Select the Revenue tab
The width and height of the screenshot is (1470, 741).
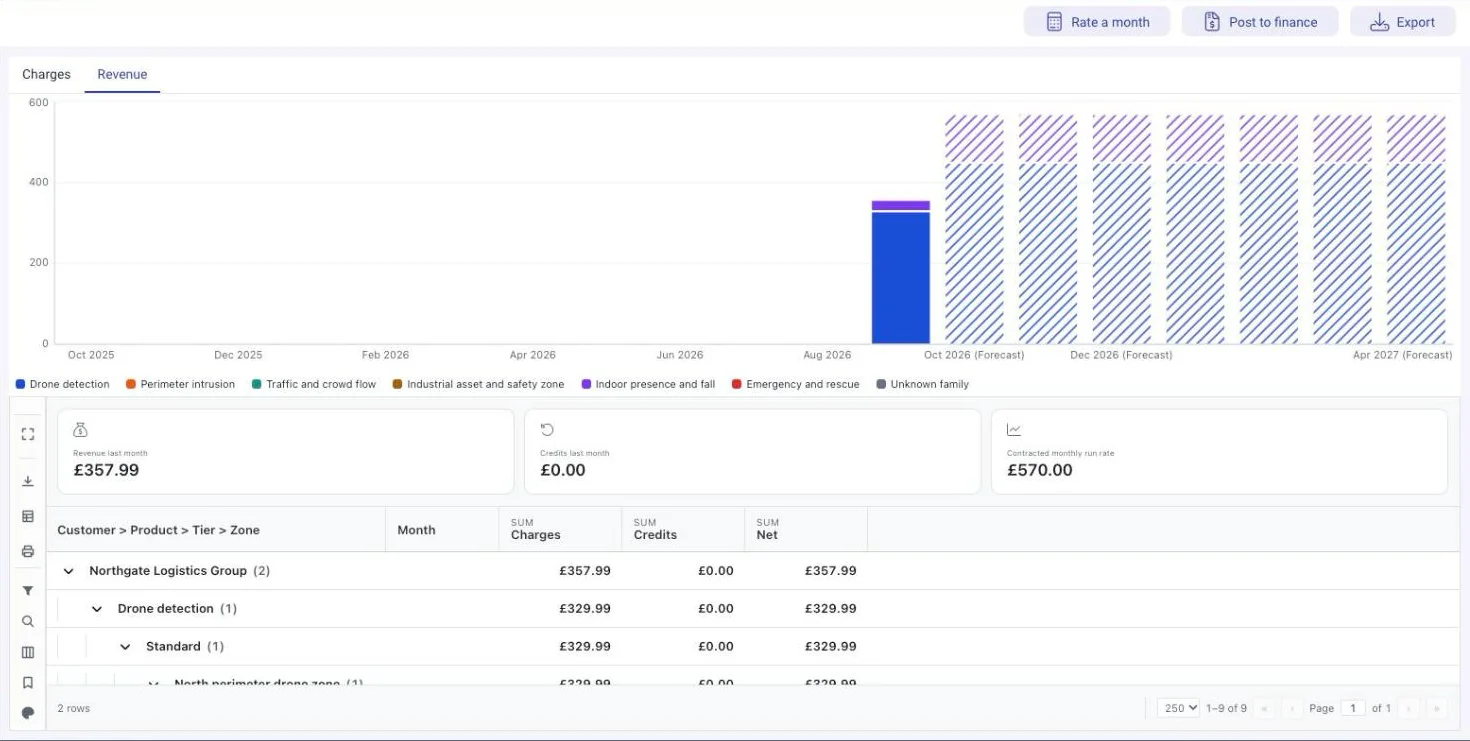[122, 74]
